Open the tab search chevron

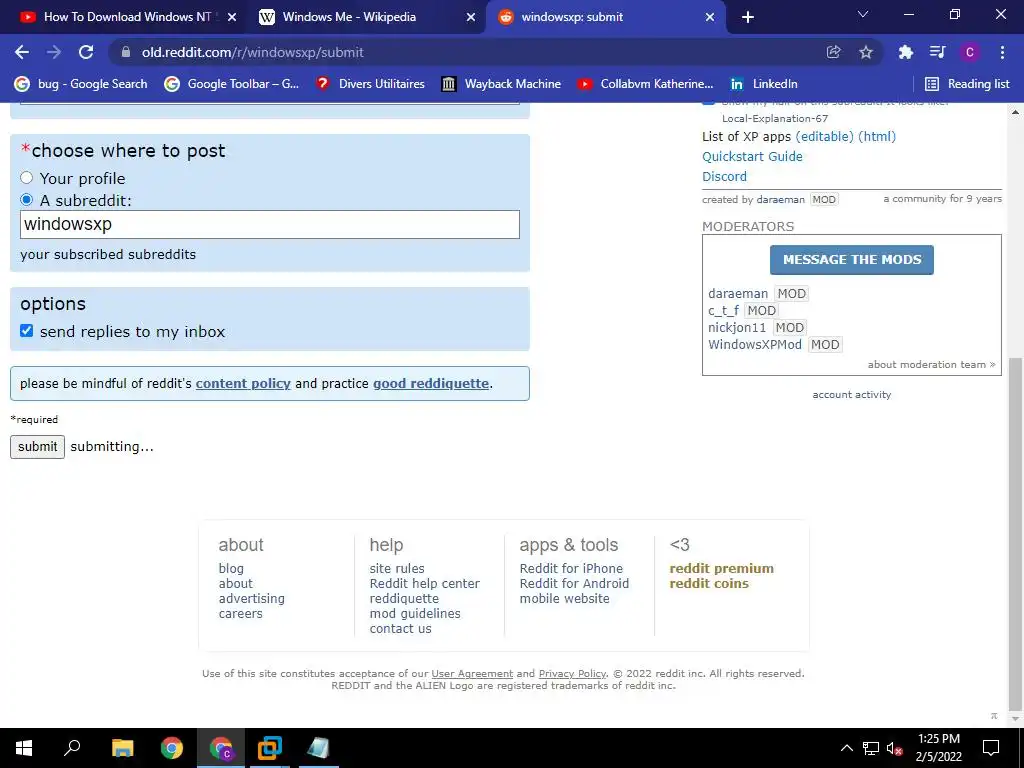tap(863, 14)
